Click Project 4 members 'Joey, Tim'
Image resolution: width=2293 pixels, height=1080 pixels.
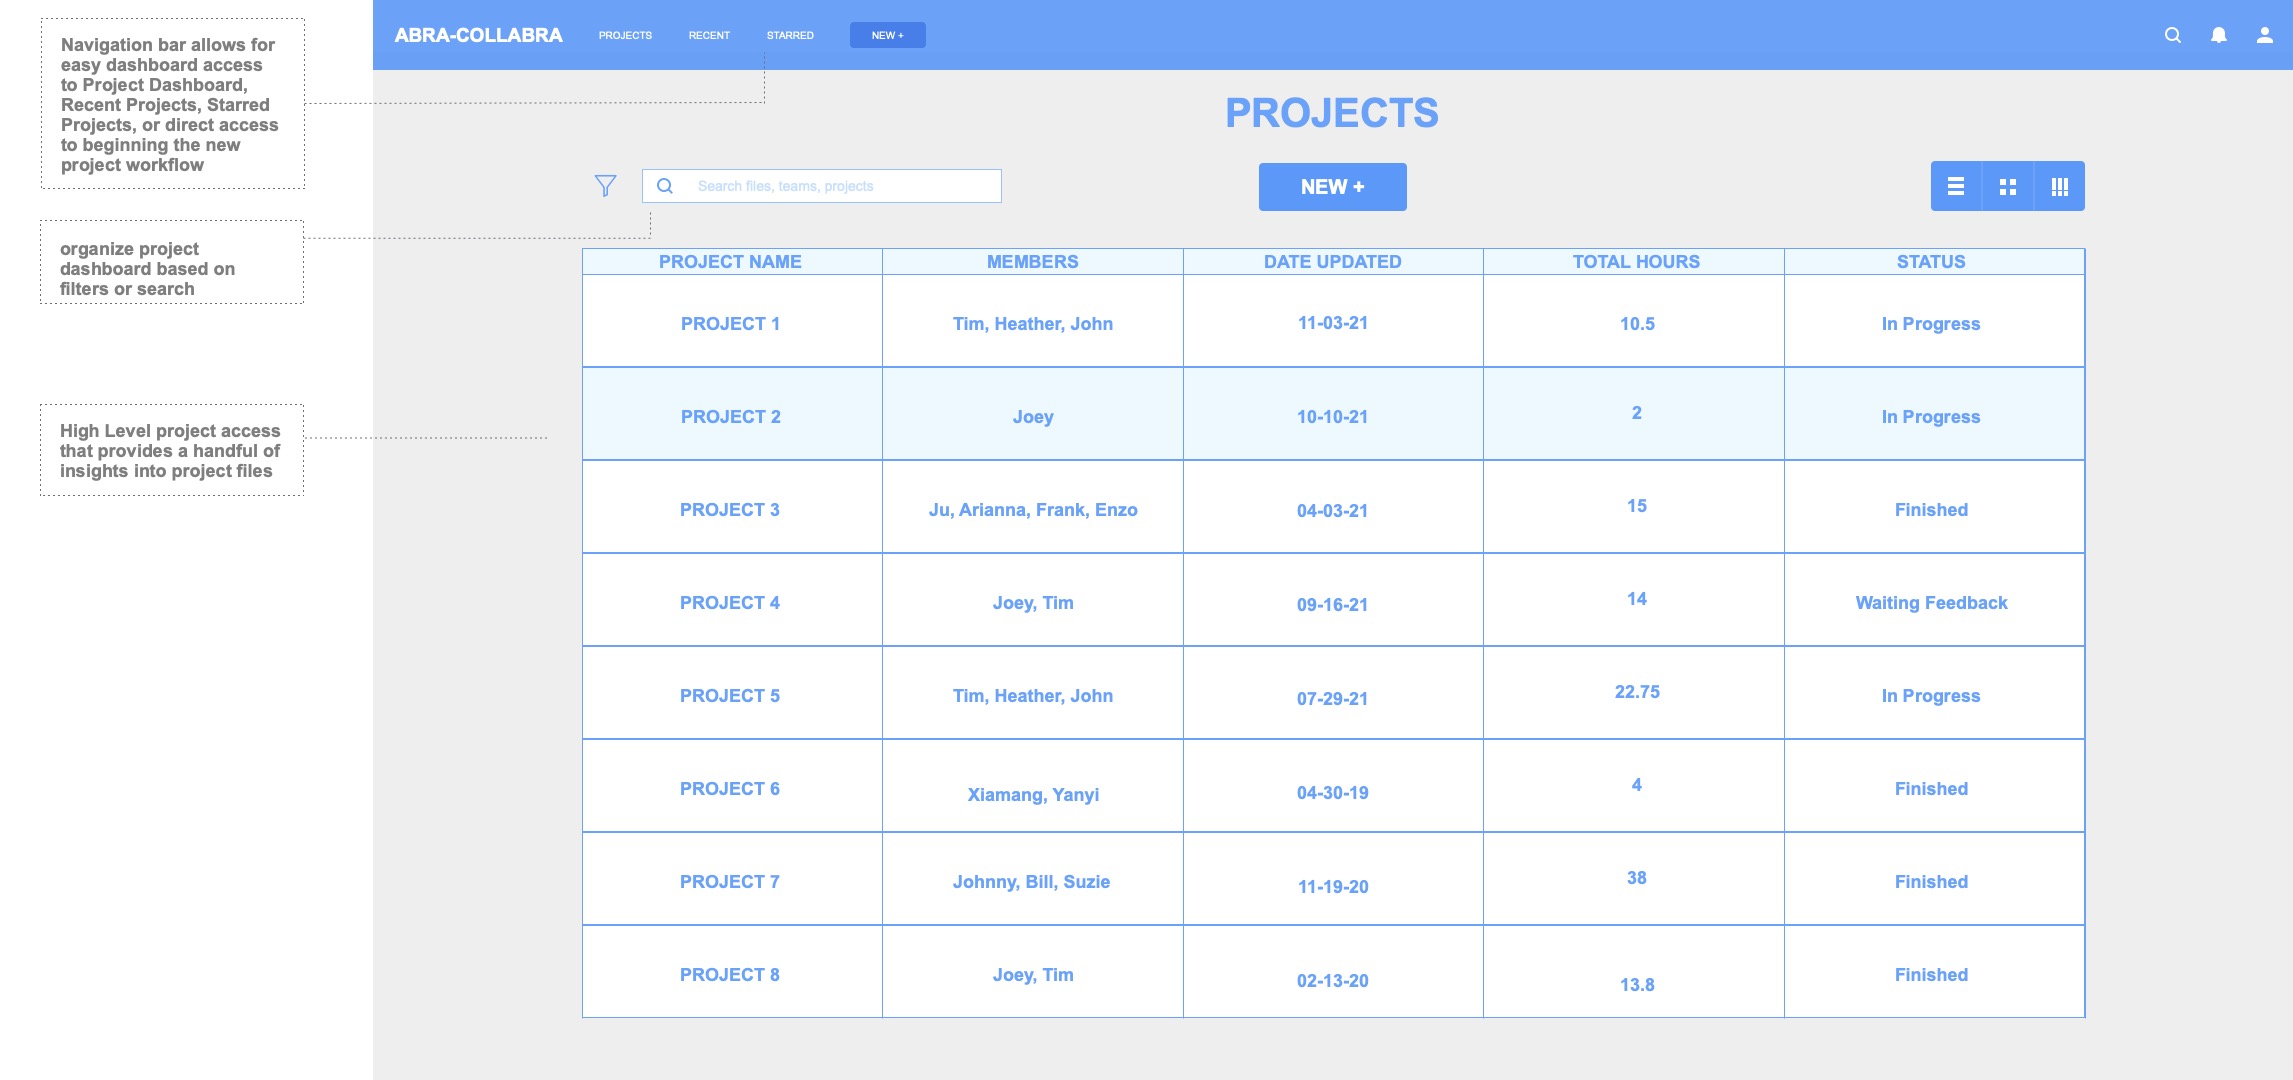(x=1033, y=603)
